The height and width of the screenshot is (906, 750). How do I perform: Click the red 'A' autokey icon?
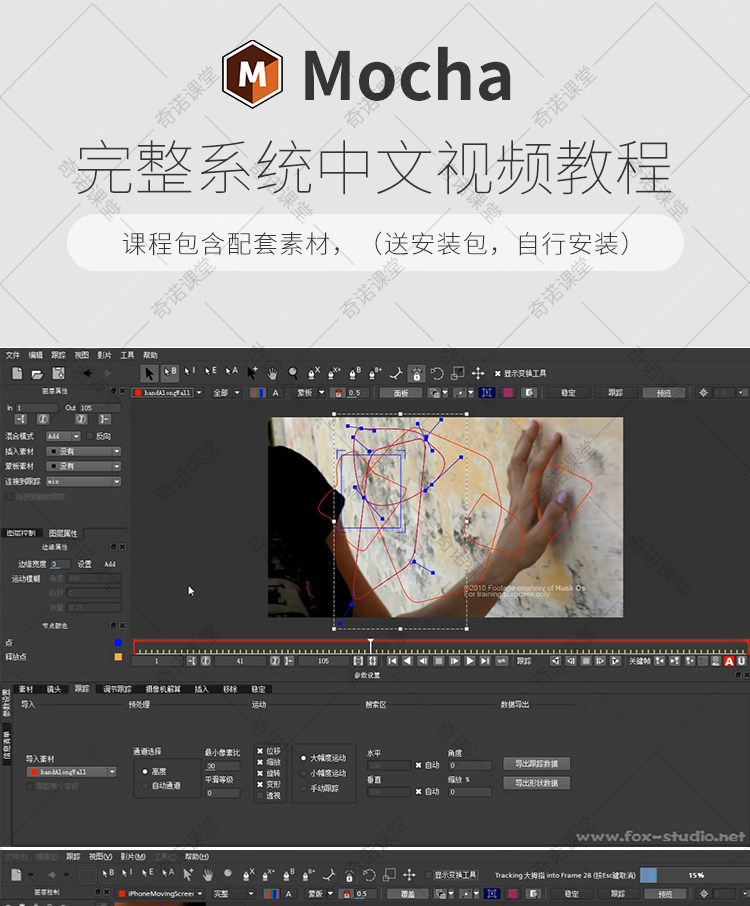[729, 661]
